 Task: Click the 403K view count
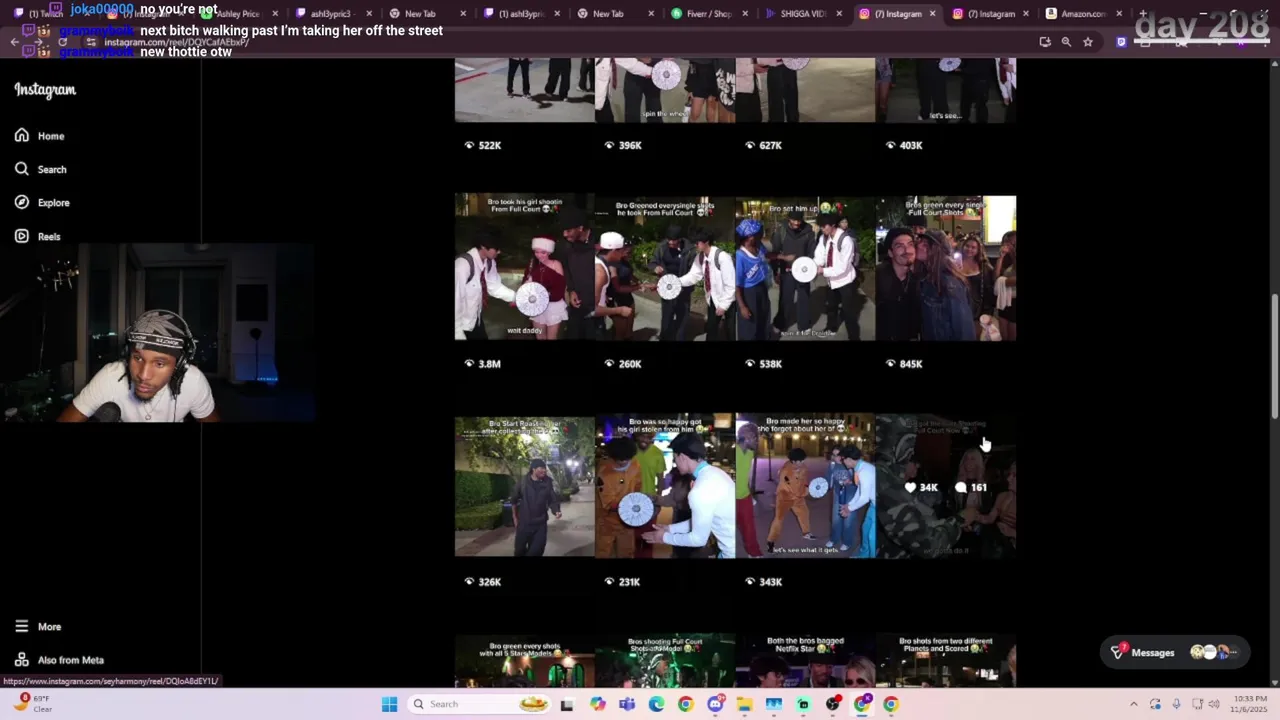(904, 145)
